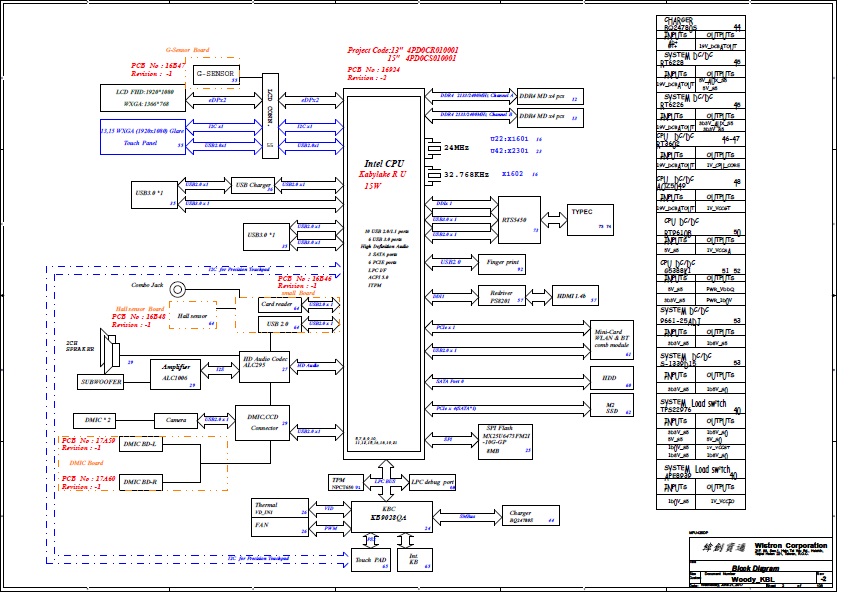This screenshot has height=601, width=851.
Task: Click the "32.768KHz" frequency label
Action: click(x=466, y=175)
